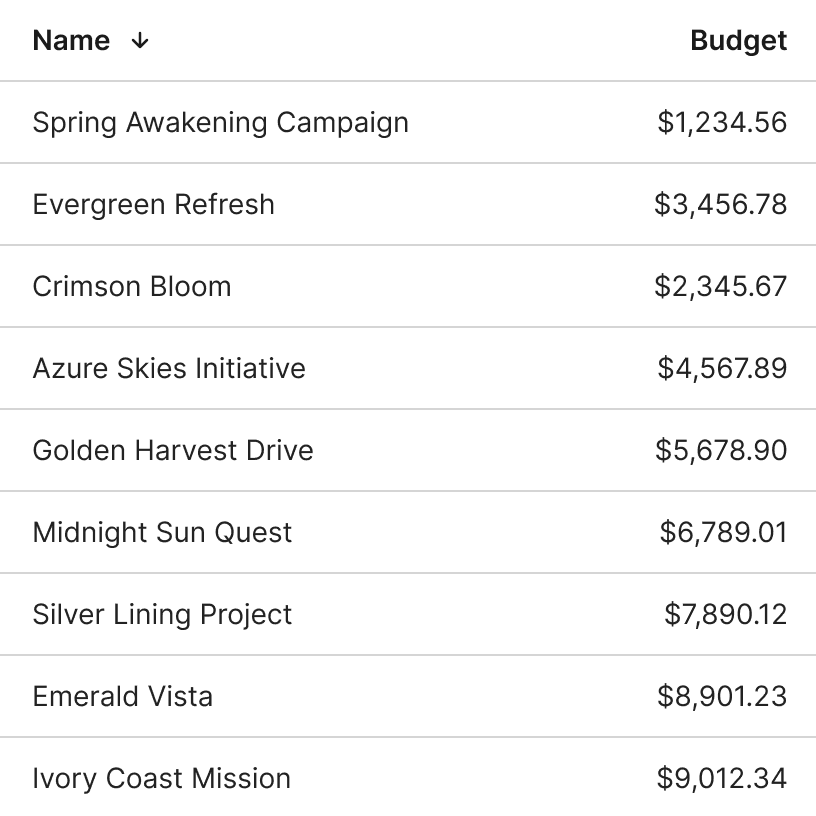Select the Ivory Coast Mission row
The image size is (816, 816).
pos(161,779)
